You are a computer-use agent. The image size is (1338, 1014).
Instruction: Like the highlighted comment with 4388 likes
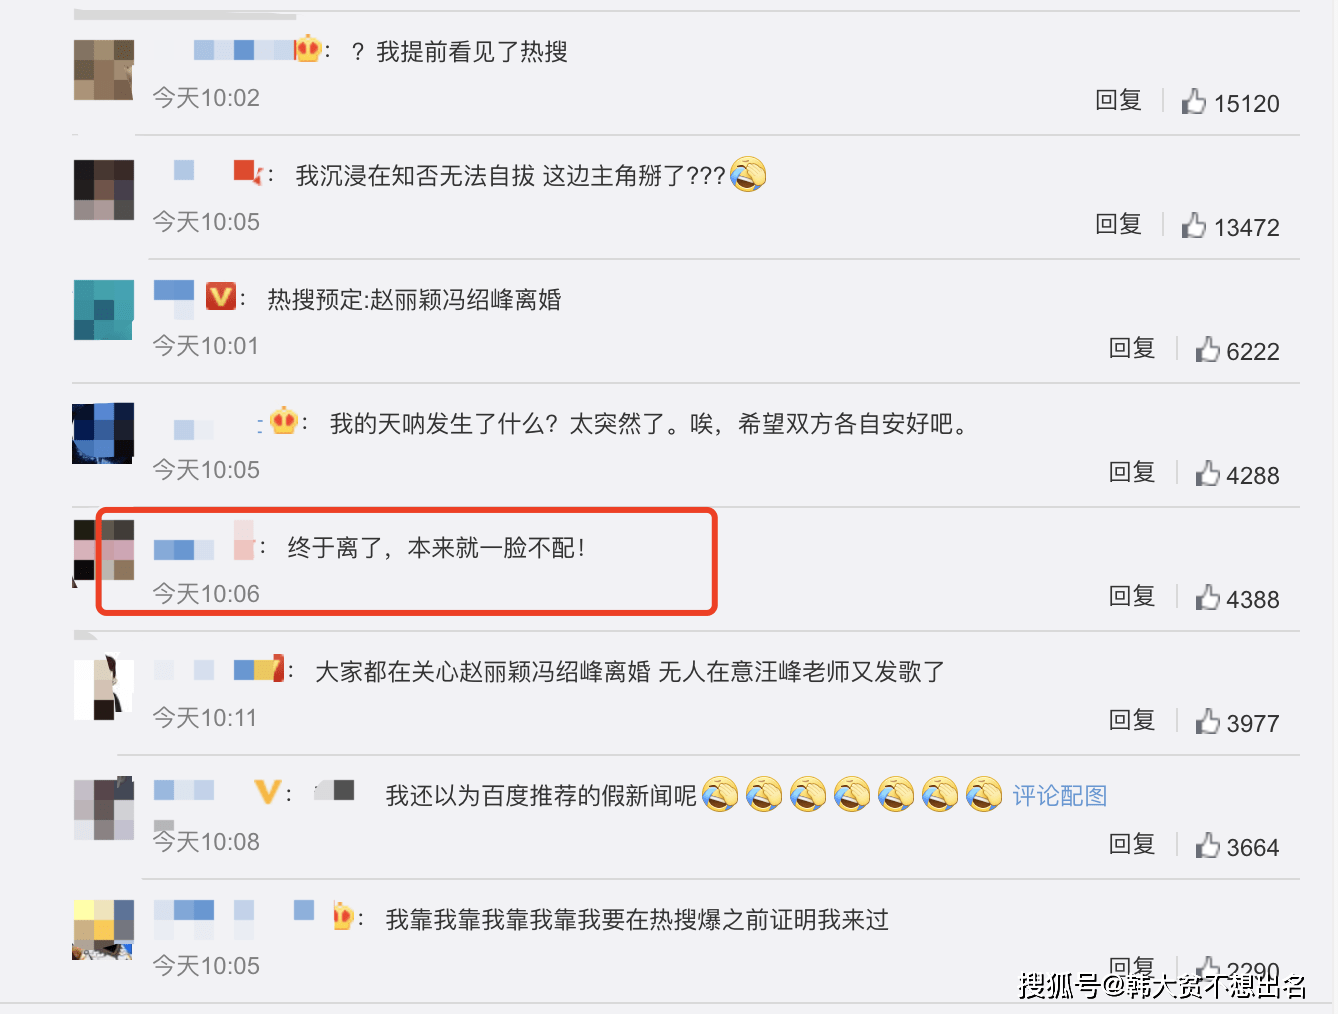tap(1207, 597)
